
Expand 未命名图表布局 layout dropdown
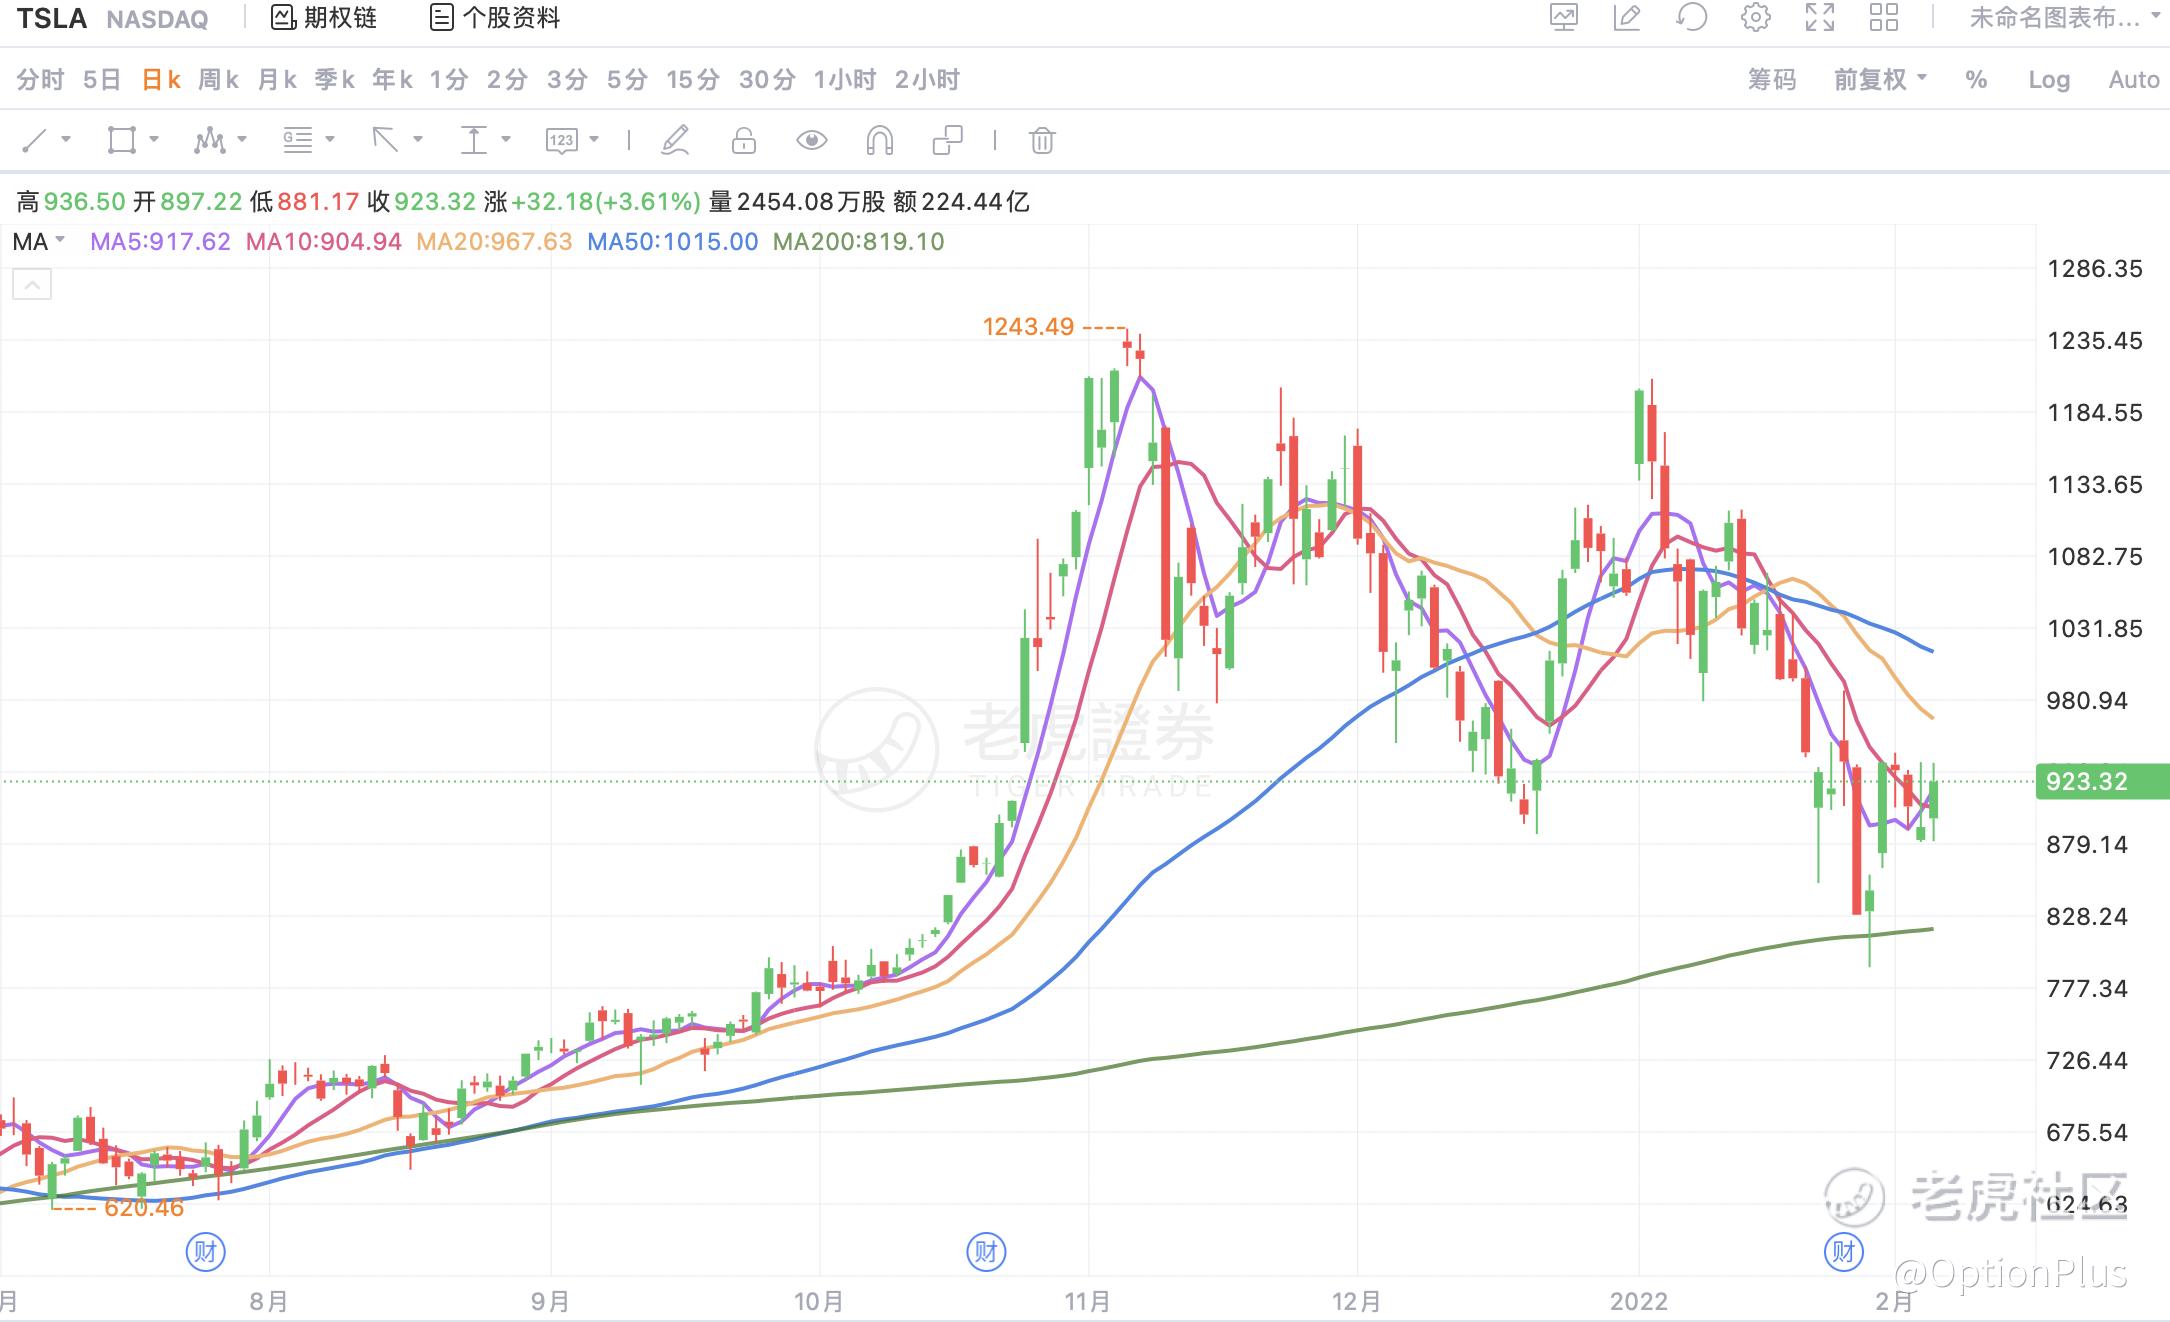[x=2064, y=18]
